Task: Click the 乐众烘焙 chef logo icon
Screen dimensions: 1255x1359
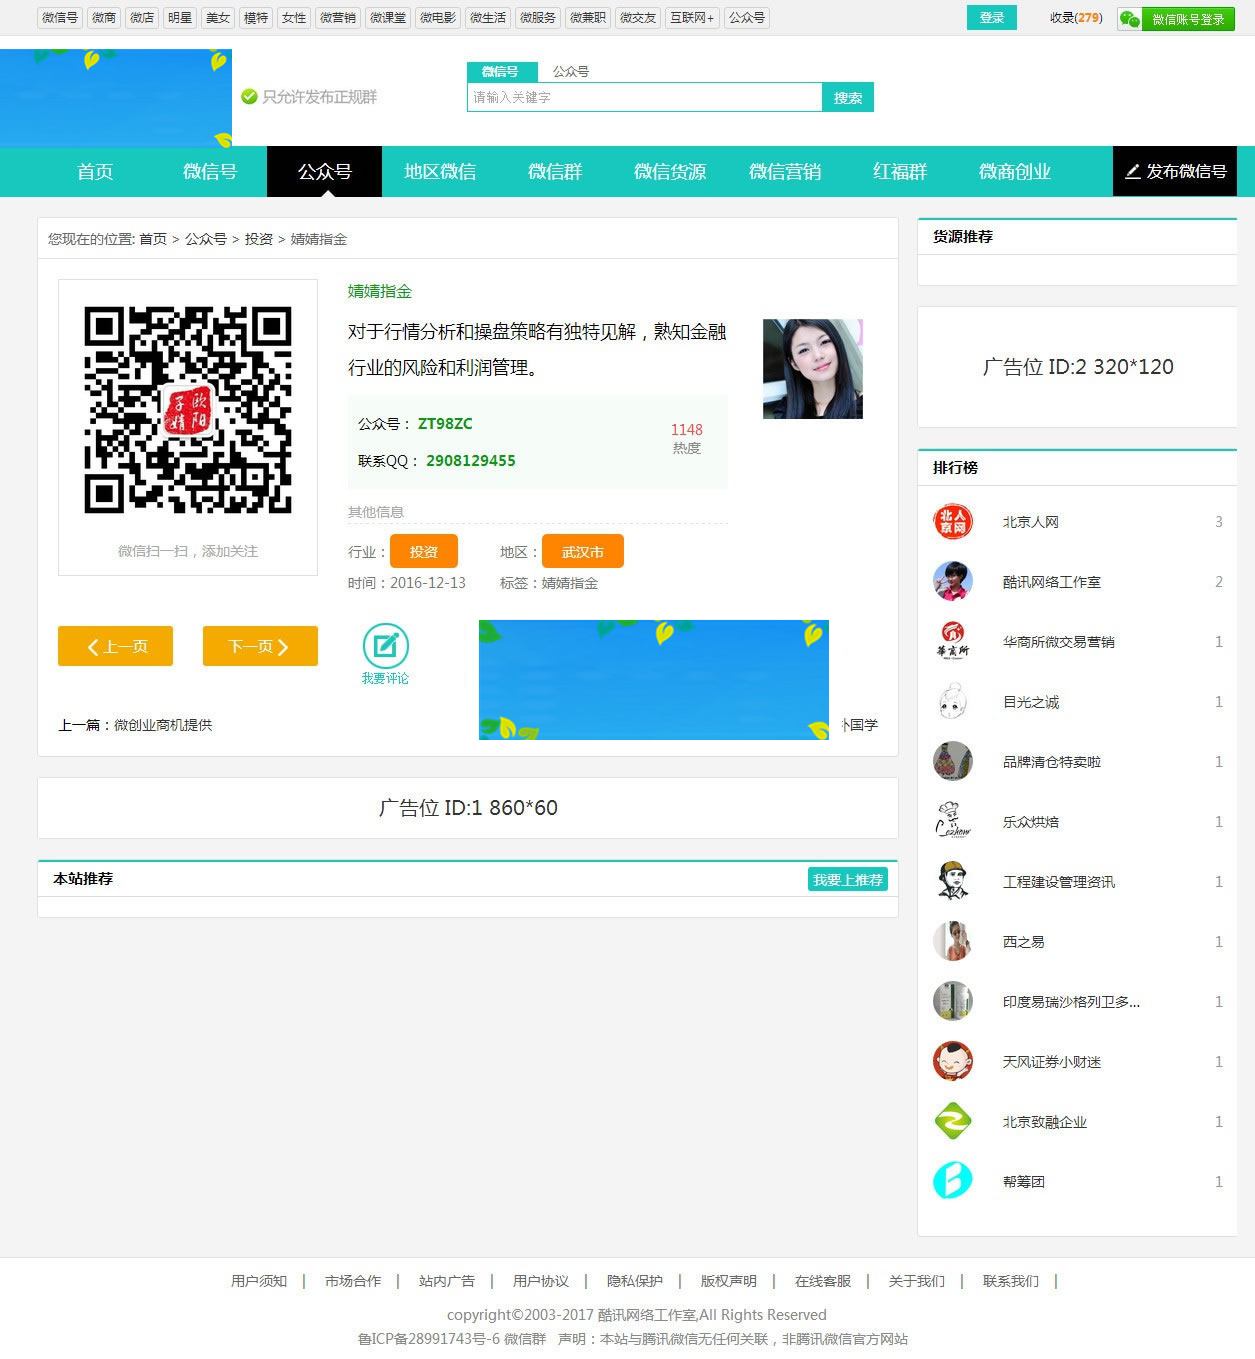Action: tap(952, 821)
